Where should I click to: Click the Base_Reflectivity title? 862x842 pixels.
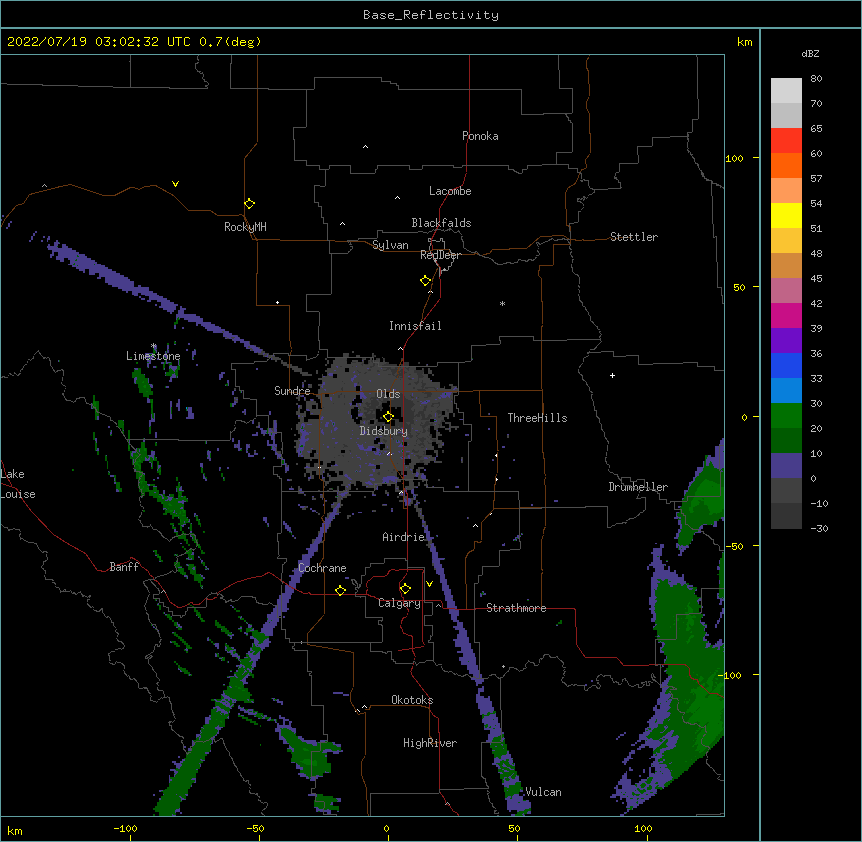[431, 15]
